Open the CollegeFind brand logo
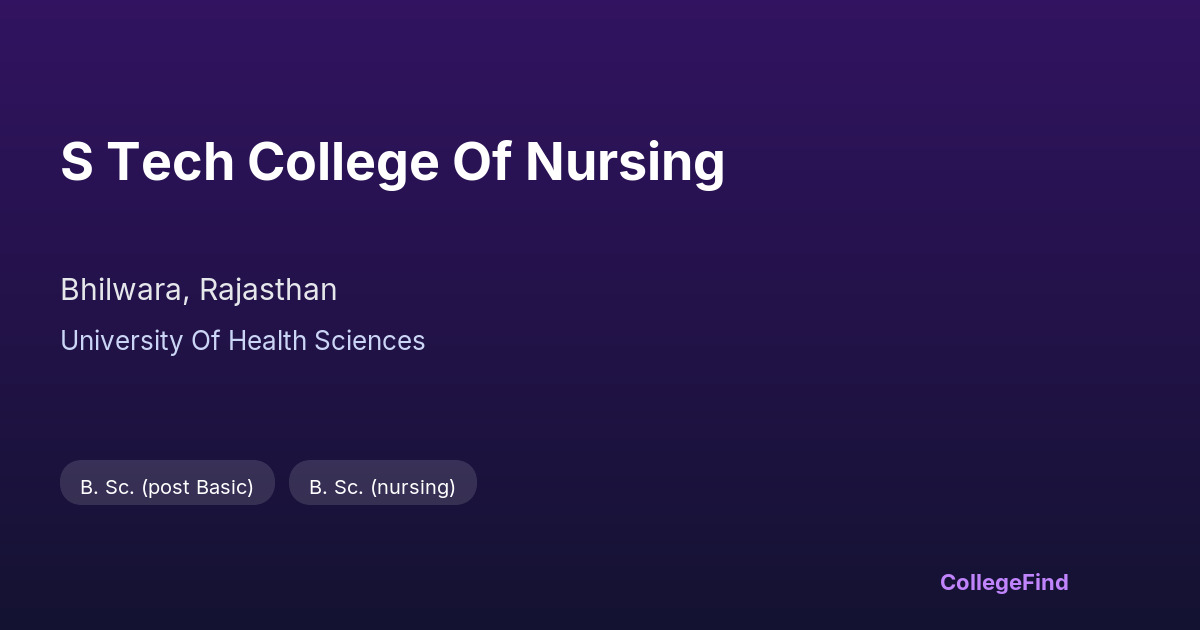Viewport: 1200px width, 630px height. click(1003, 582)
